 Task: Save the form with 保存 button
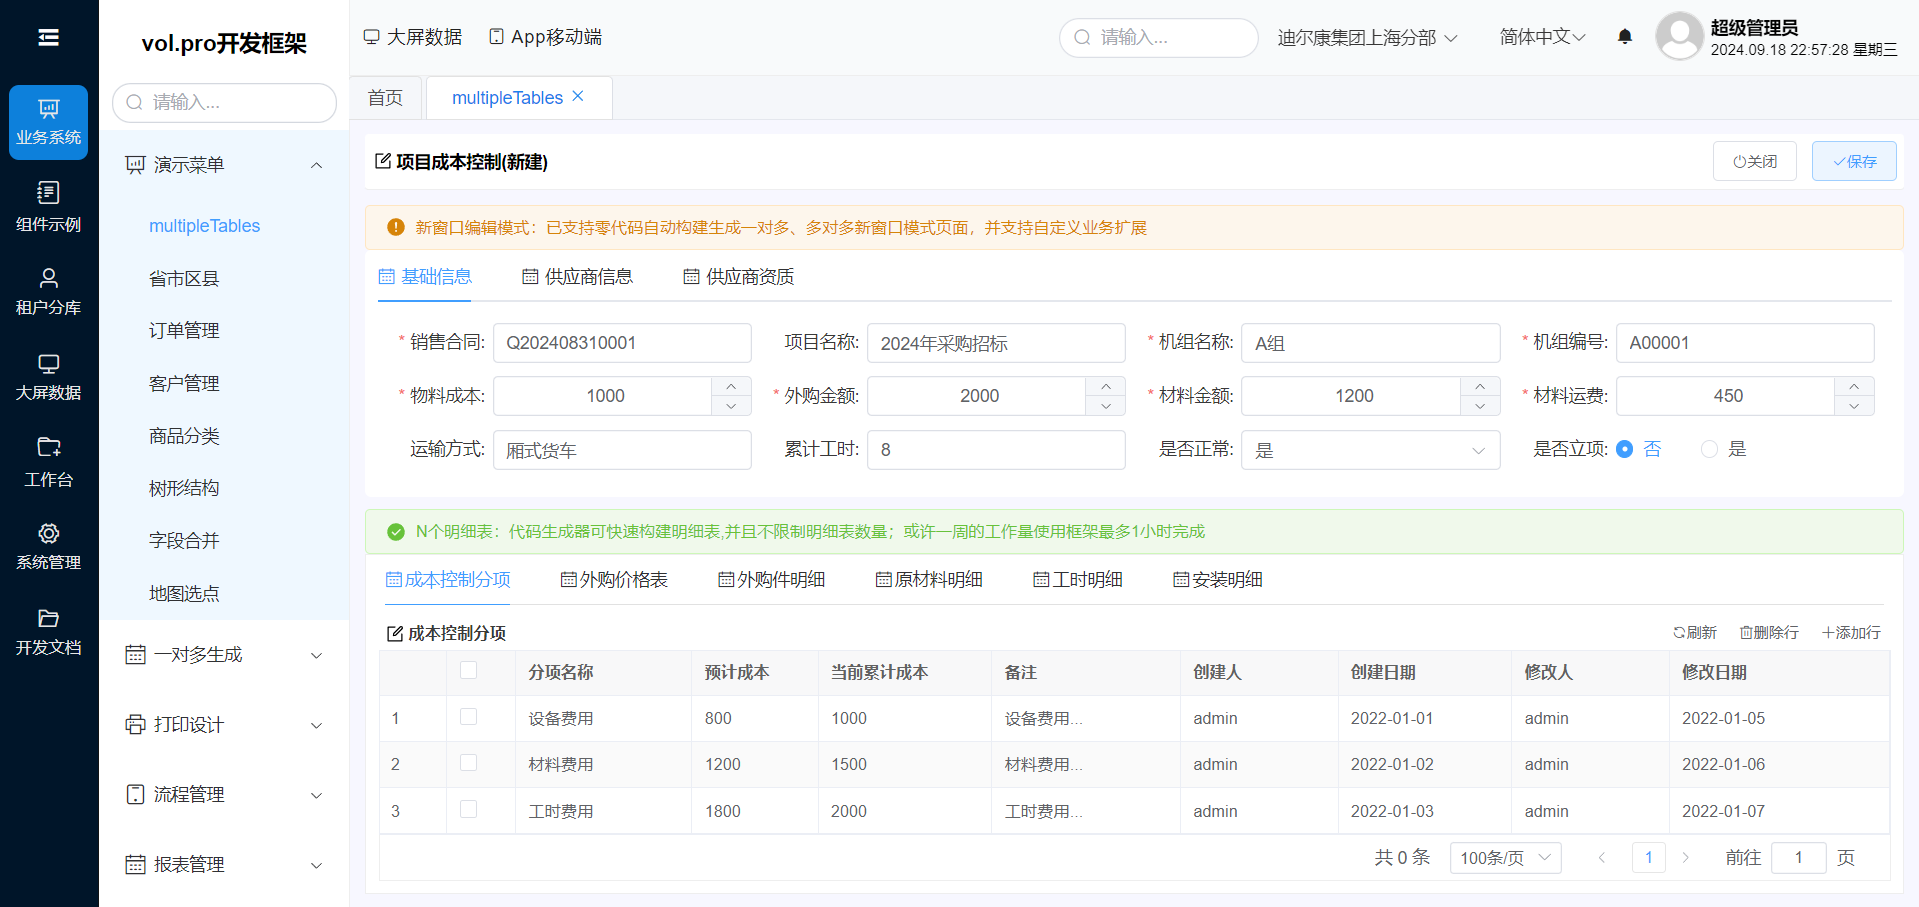1854,161
